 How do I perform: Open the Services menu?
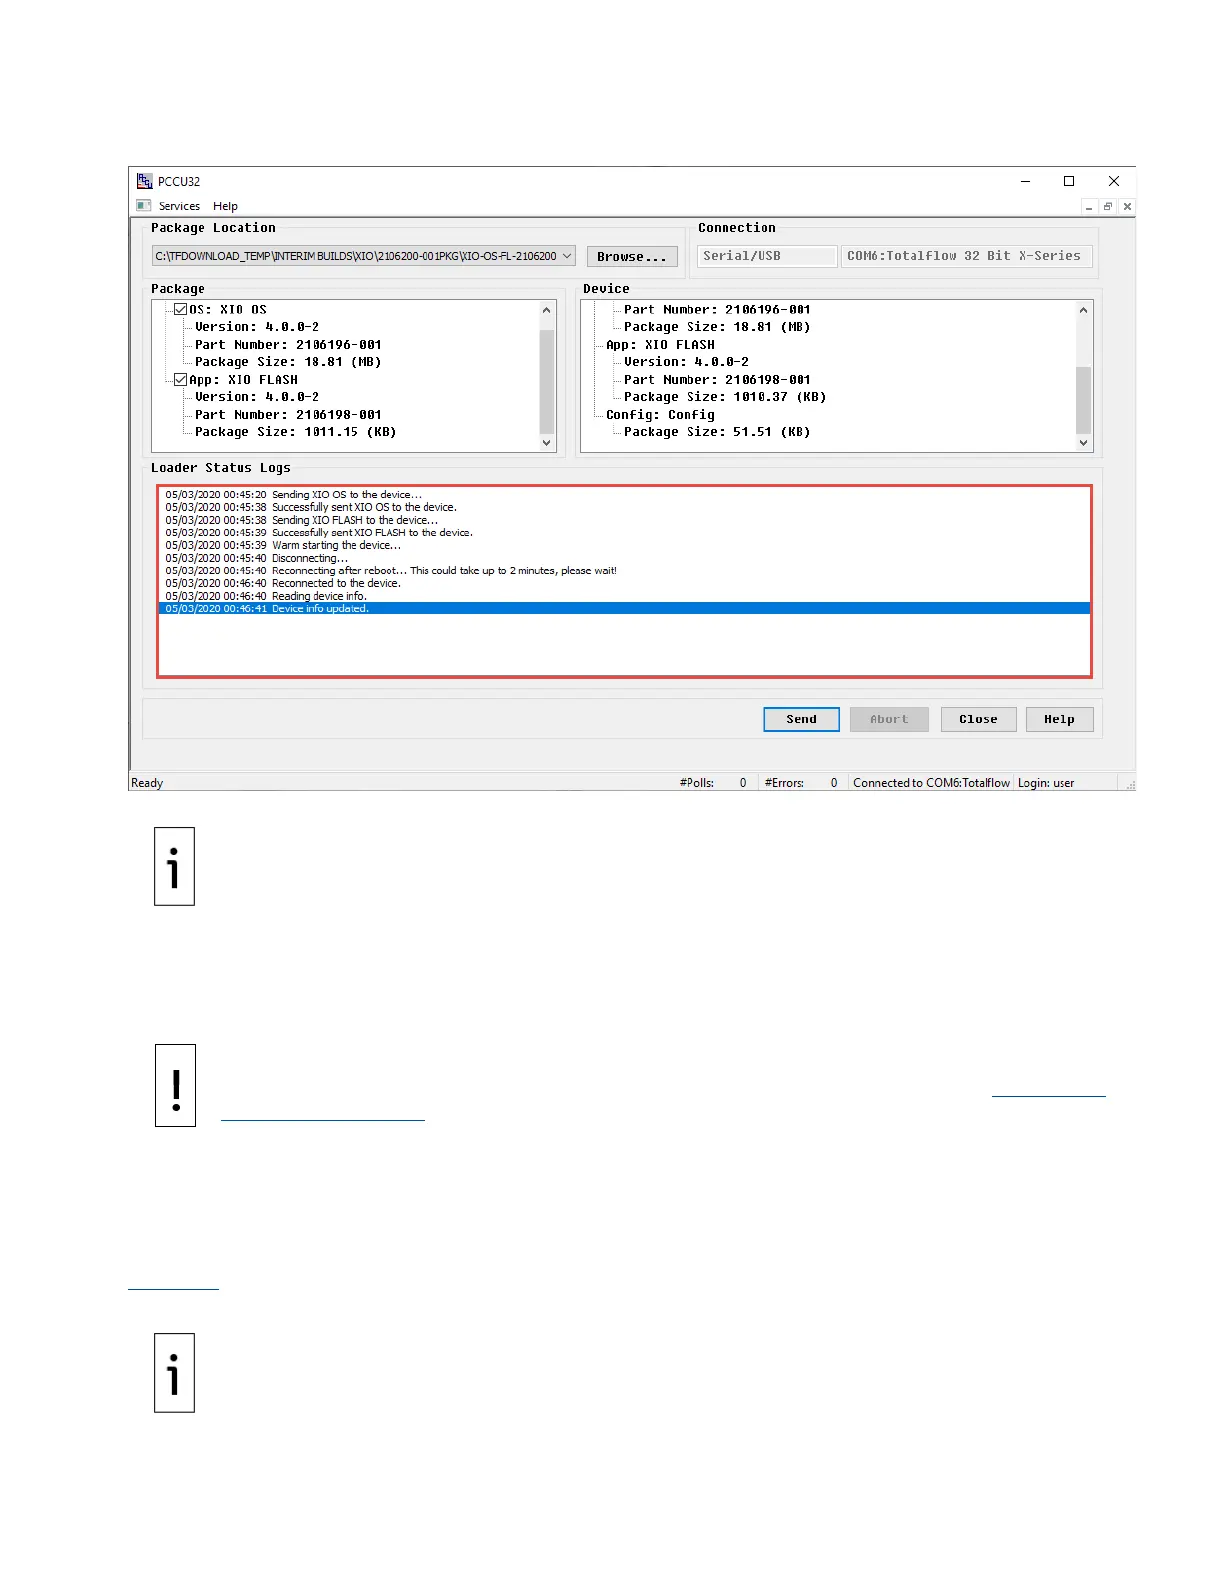click(x=179, y=206)
